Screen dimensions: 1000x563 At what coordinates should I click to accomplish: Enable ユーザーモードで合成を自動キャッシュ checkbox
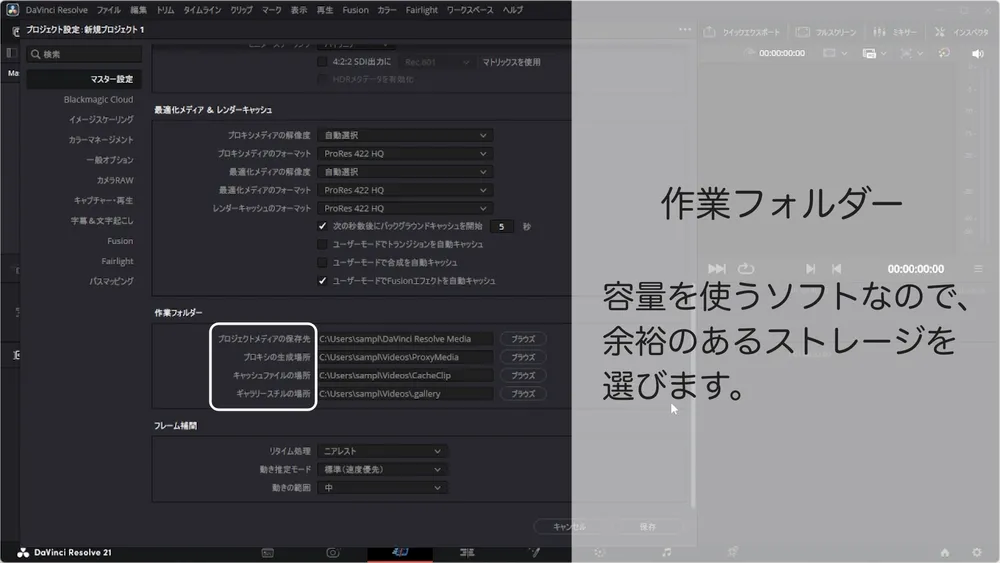click(322, 262)
